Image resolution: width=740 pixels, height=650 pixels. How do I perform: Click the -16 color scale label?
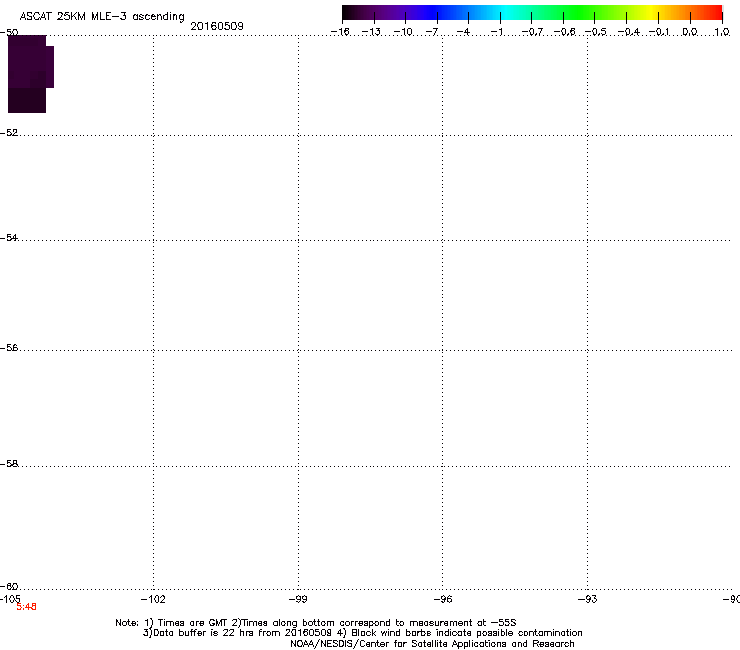tap(340, 32)
